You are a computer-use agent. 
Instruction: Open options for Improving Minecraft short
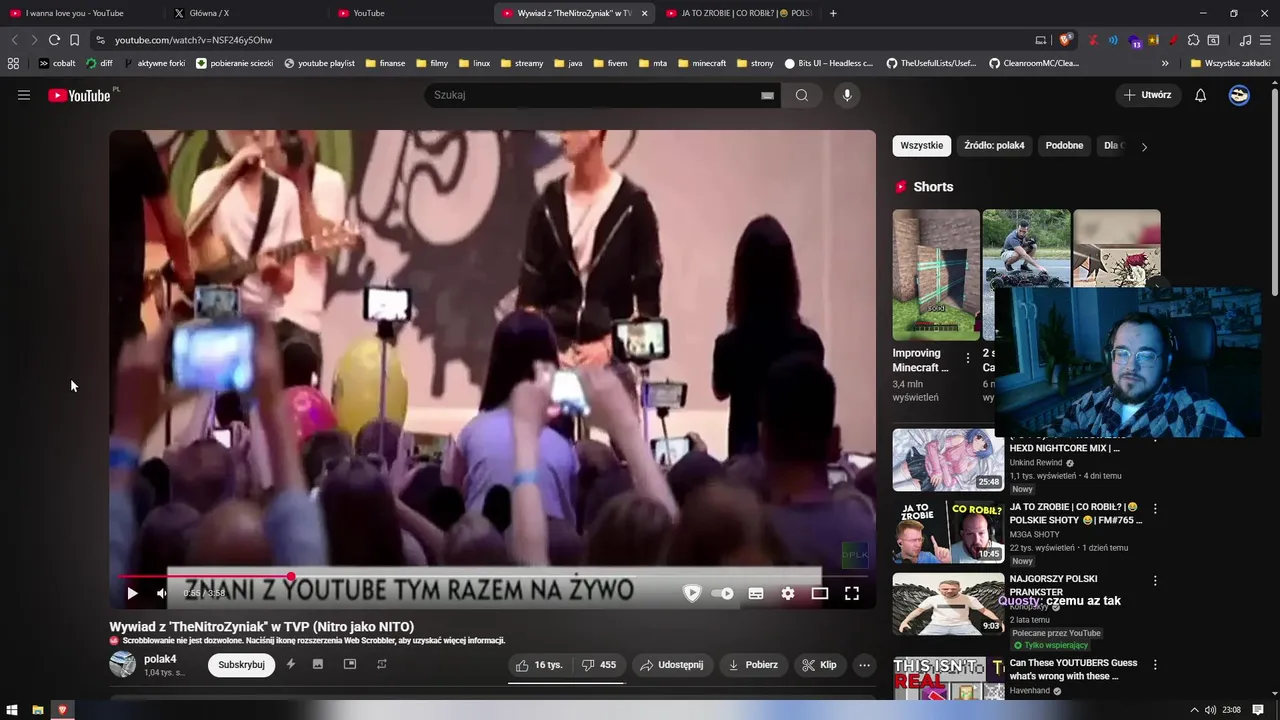coord(967,358)
